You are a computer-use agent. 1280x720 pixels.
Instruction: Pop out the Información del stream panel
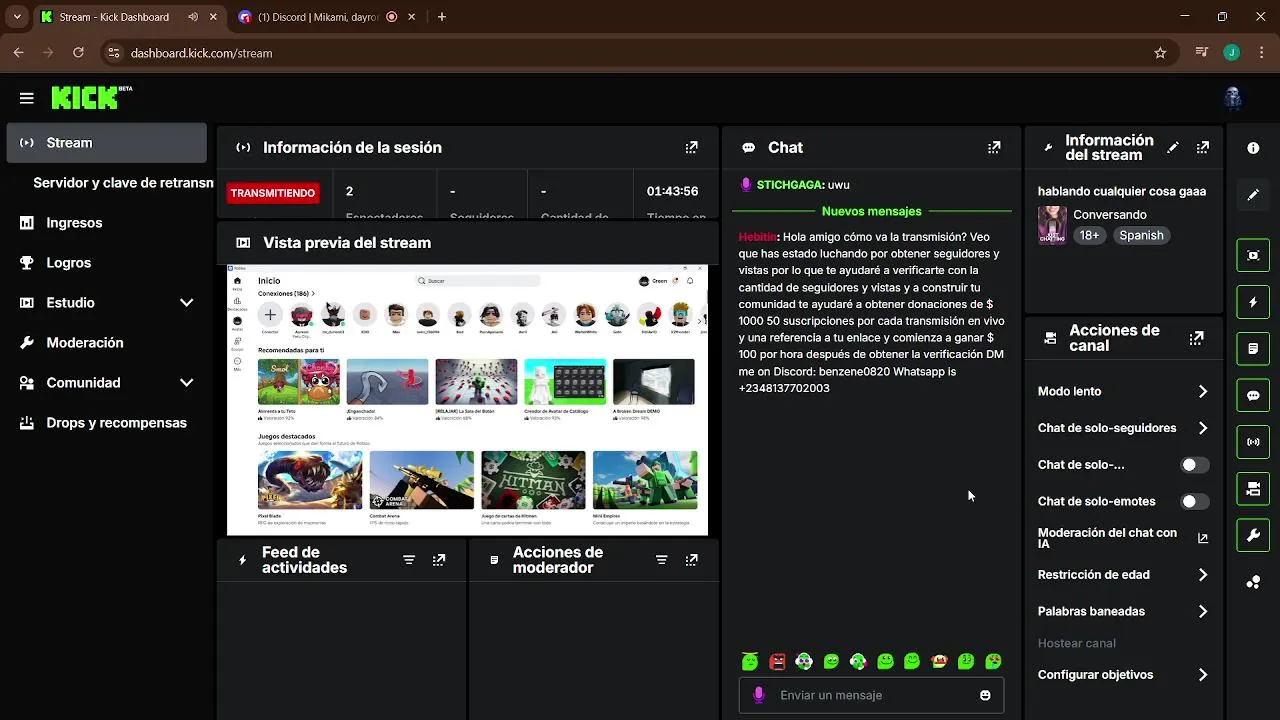[1203, 147]
